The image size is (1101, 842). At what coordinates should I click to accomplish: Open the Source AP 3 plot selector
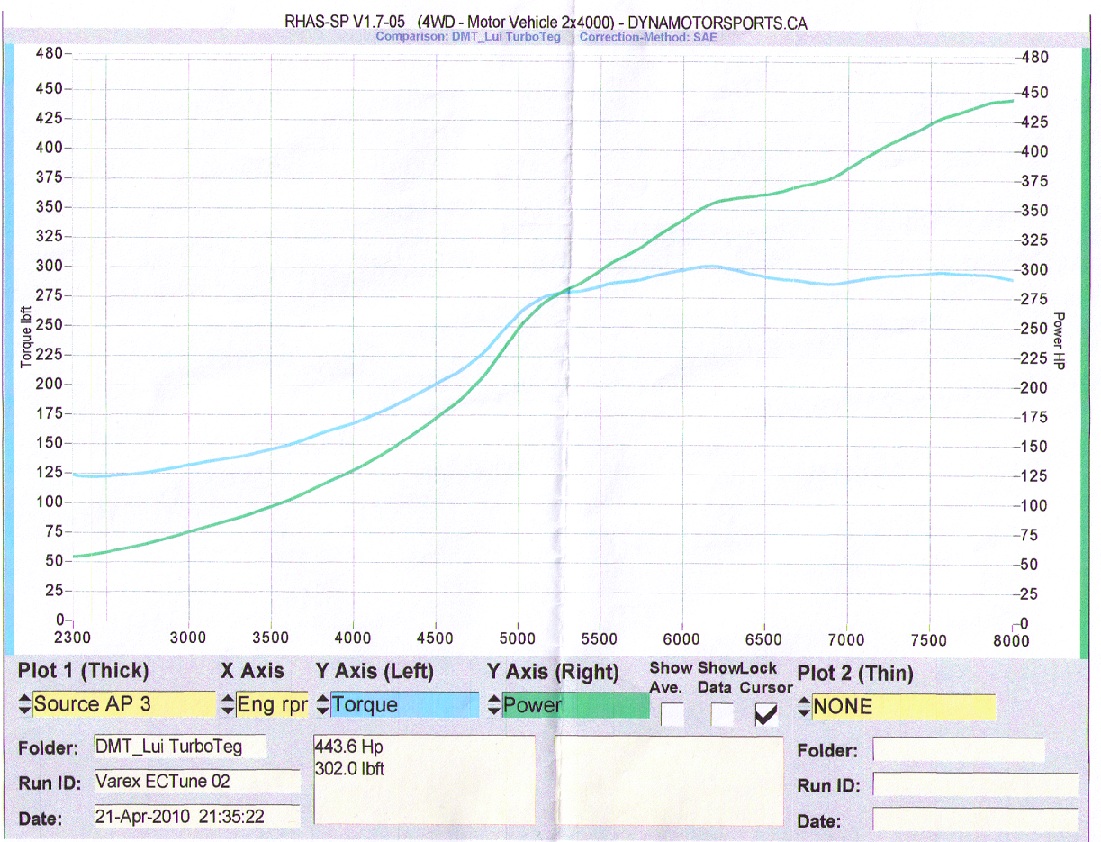coord(124,704)
